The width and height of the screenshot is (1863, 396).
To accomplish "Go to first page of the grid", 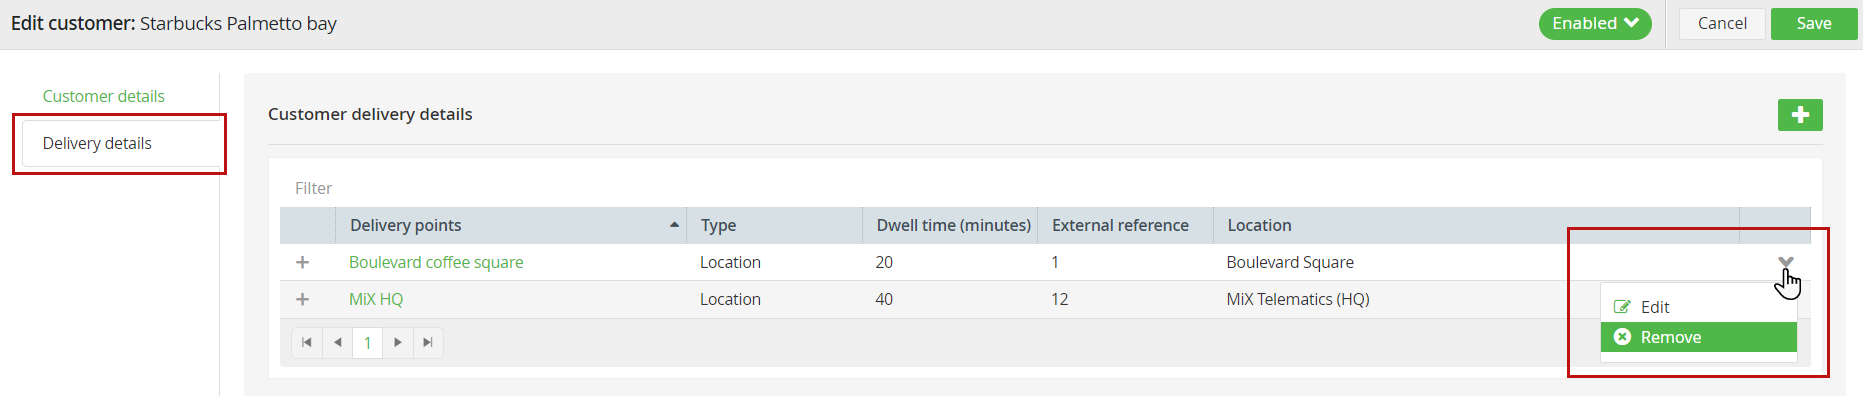I will click(307, 342).
